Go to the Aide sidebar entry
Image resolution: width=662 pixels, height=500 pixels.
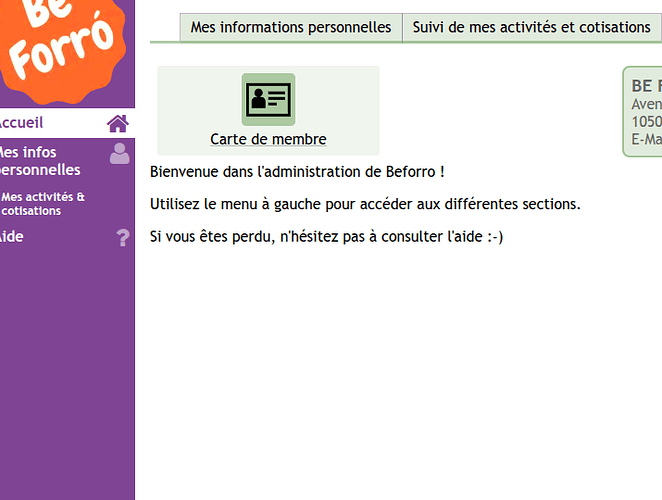[12, 237]
